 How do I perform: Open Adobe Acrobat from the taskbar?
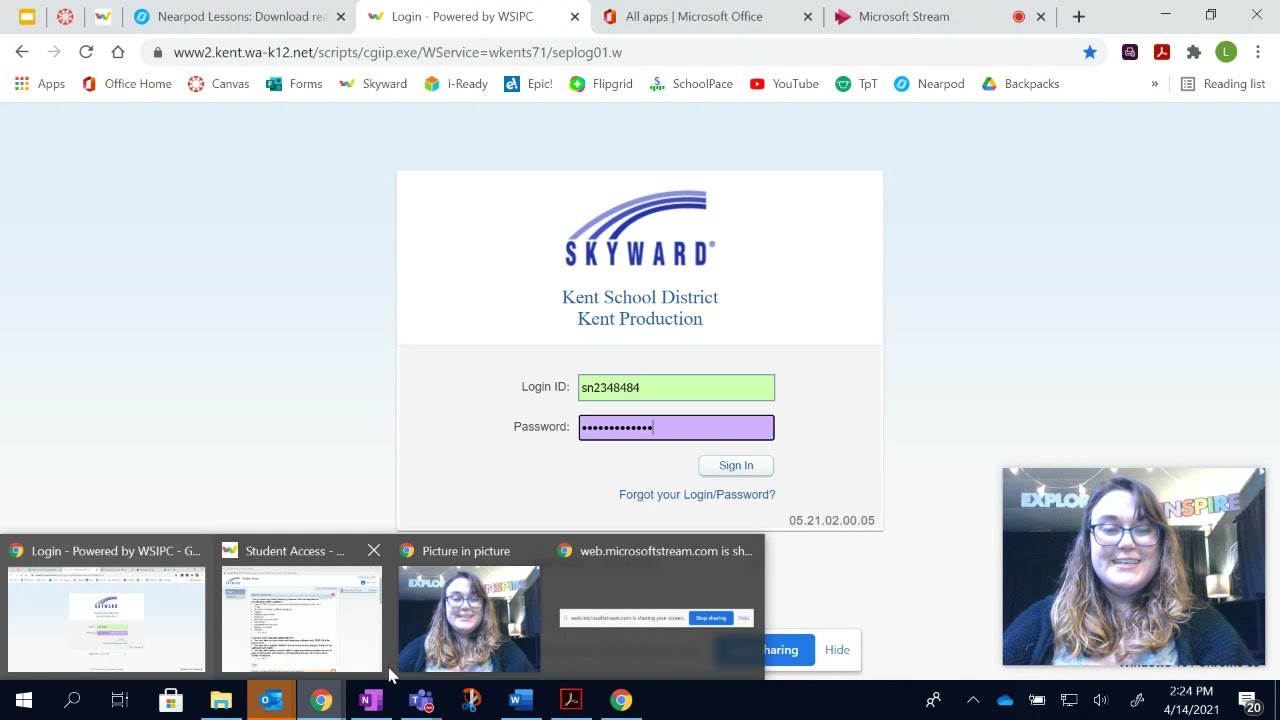point(571,700)
